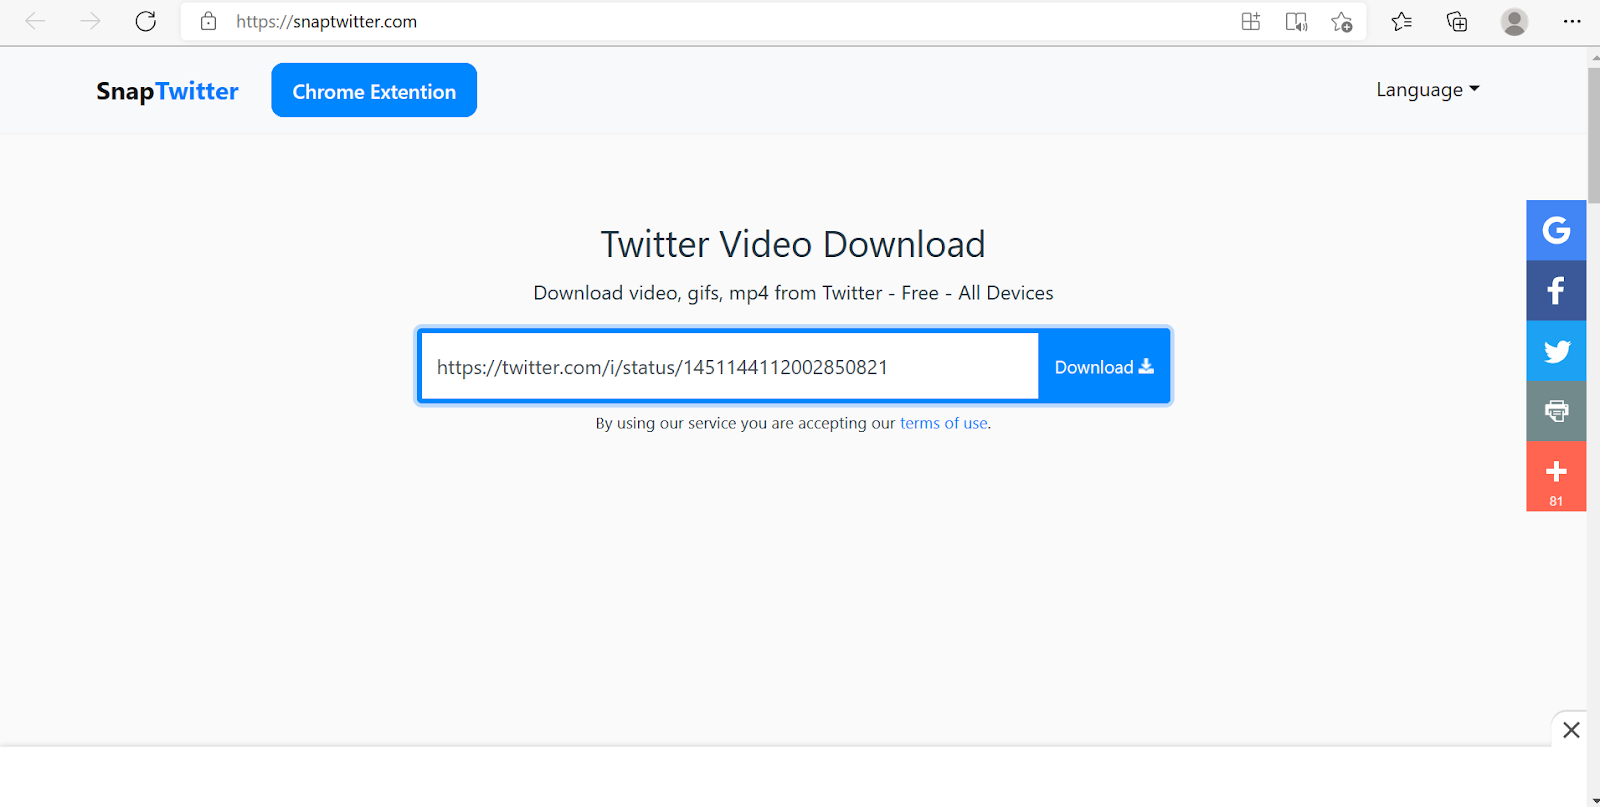
Task: Click the Download button
Action: tap(1104, 367)
